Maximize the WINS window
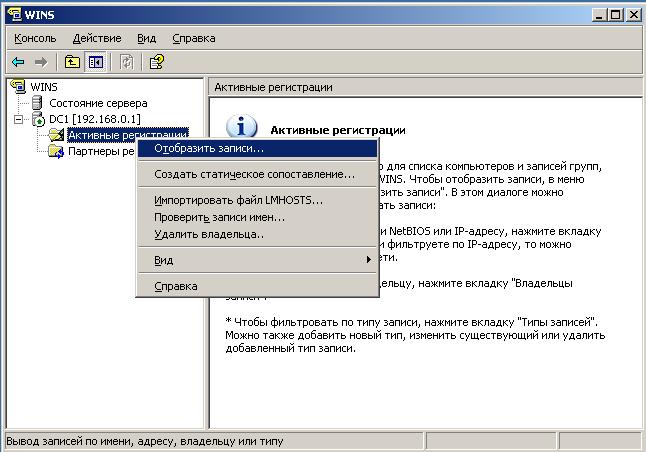The height and width of the screenshot is (452, 646). click(x=616, y=15)
